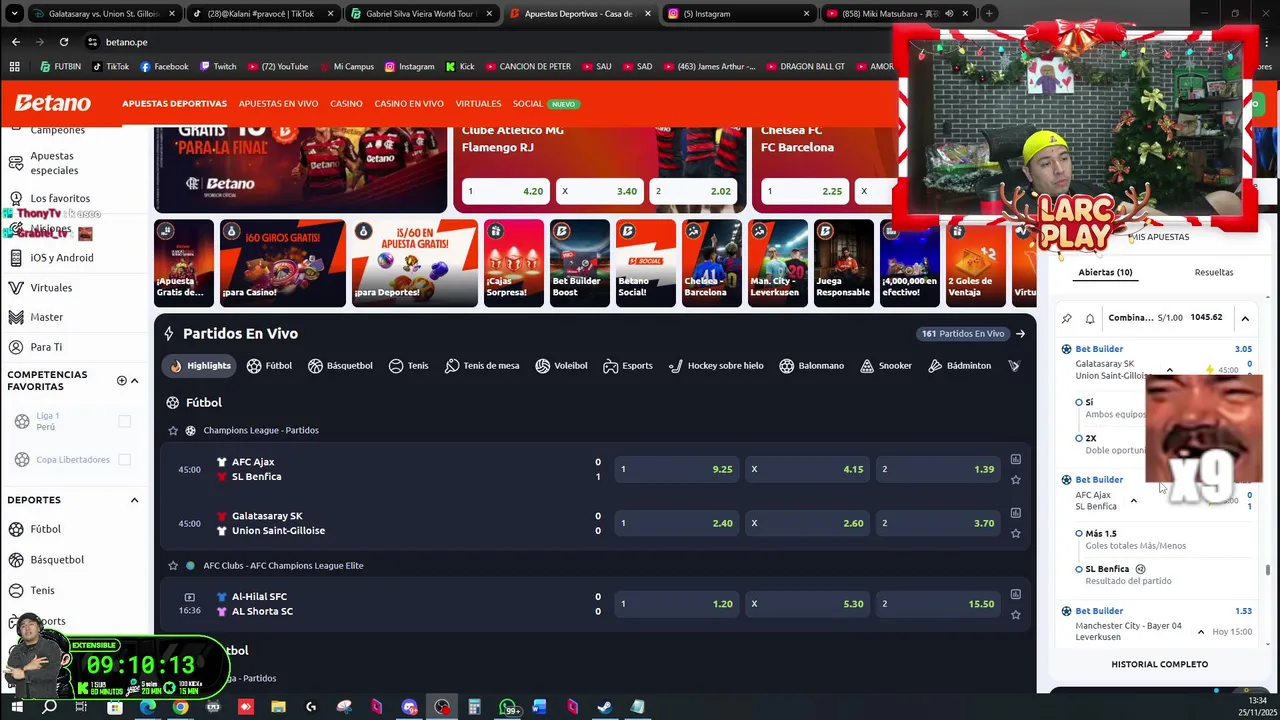Select the Highlights filter tab
Screen dimensions: 1280x720
click(x=199, y=366)
